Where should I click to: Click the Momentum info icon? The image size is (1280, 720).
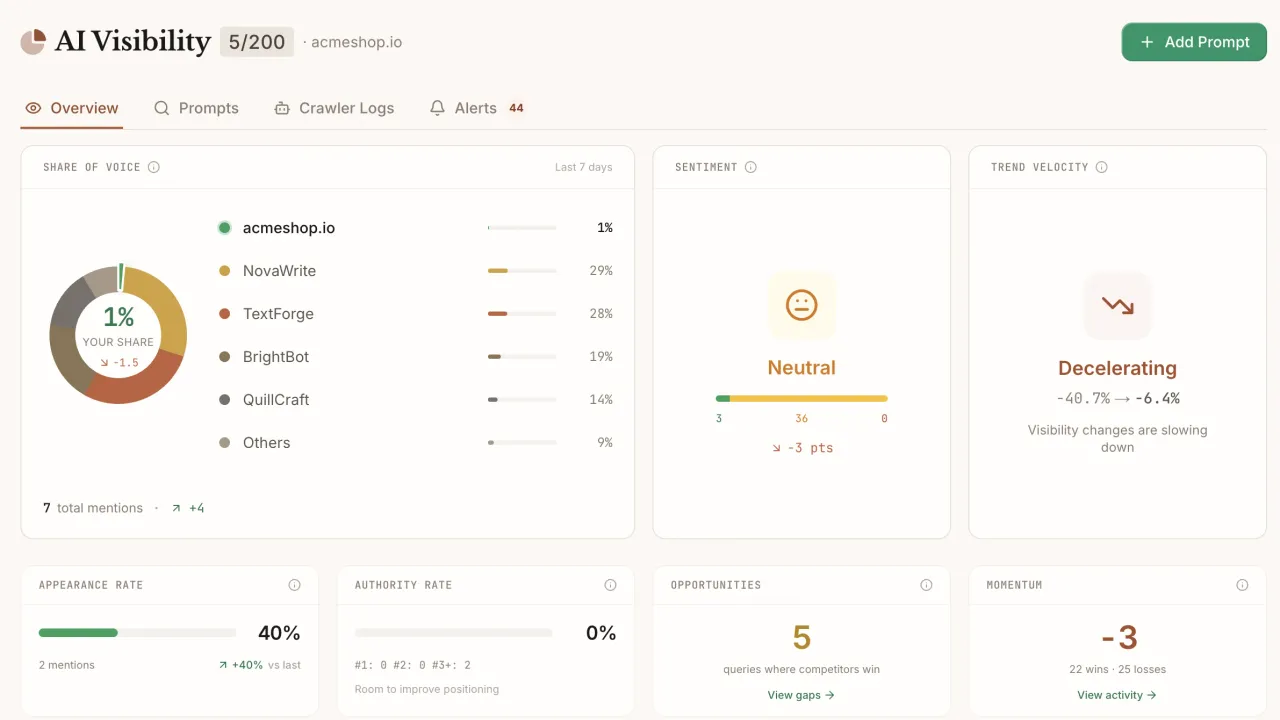pos(1242,585)
